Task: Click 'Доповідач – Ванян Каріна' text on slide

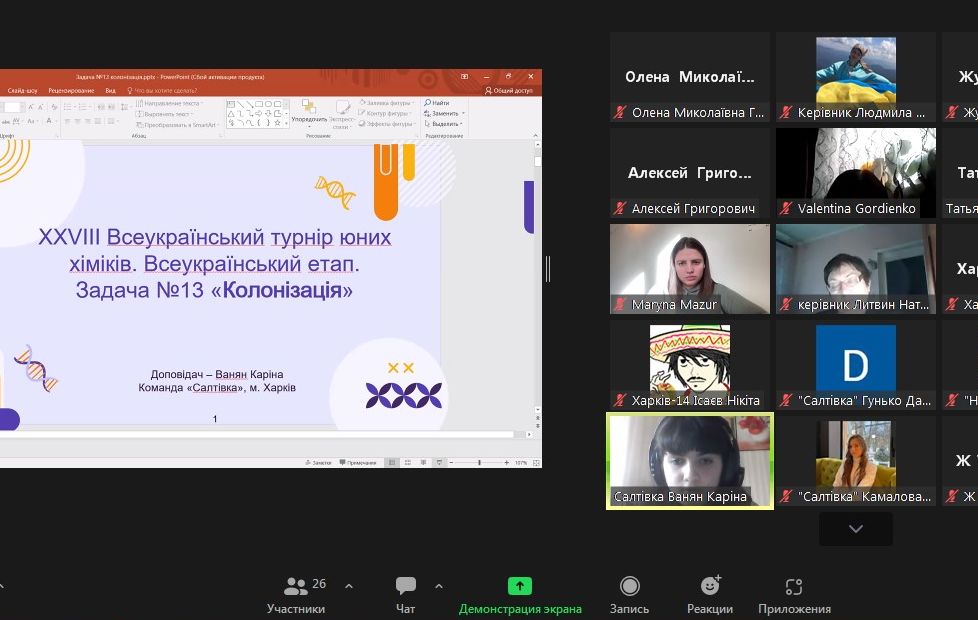Action: (216, 374)
